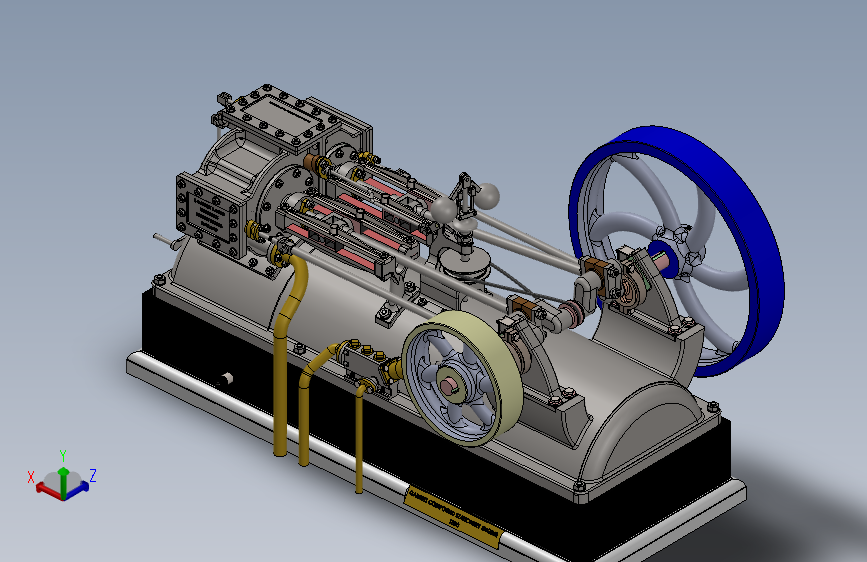The height and width of the screenshot is (562, 867).
Task: Select the governor's right flyball
Action: tap(488, 196)
